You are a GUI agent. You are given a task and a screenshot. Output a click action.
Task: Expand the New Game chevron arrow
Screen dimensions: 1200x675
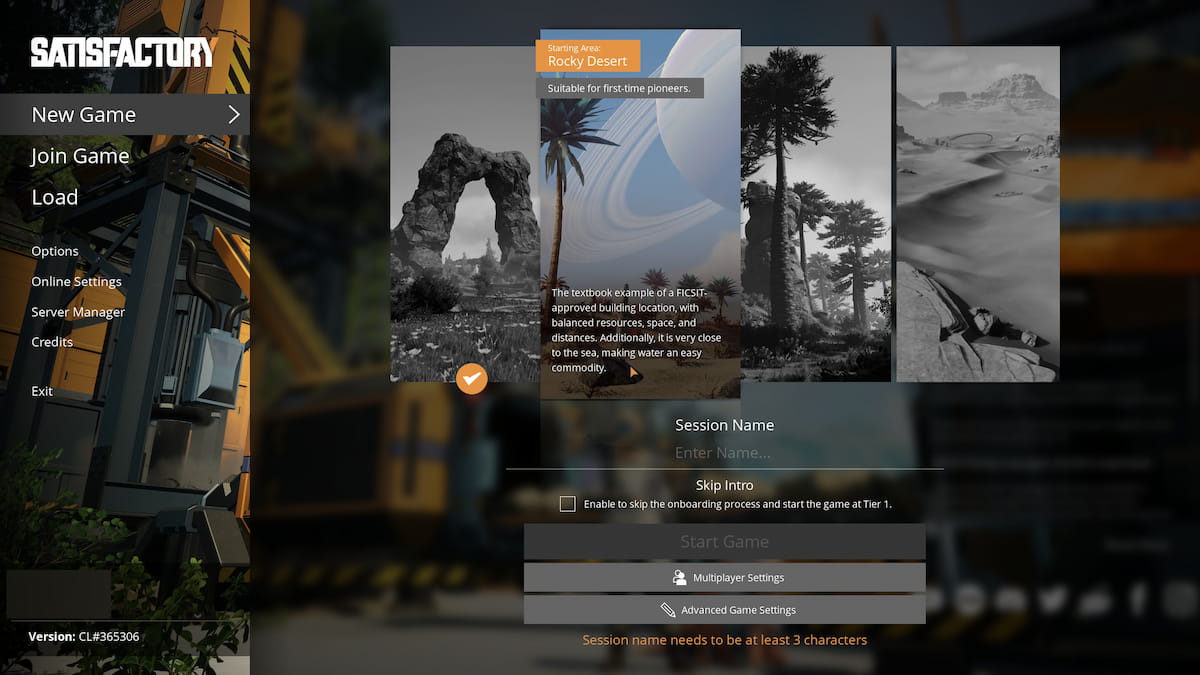tap(234, 114)
